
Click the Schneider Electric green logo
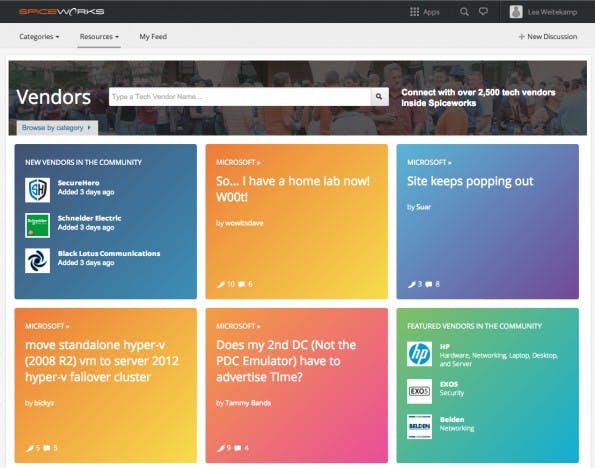click(x=38, y=225)
